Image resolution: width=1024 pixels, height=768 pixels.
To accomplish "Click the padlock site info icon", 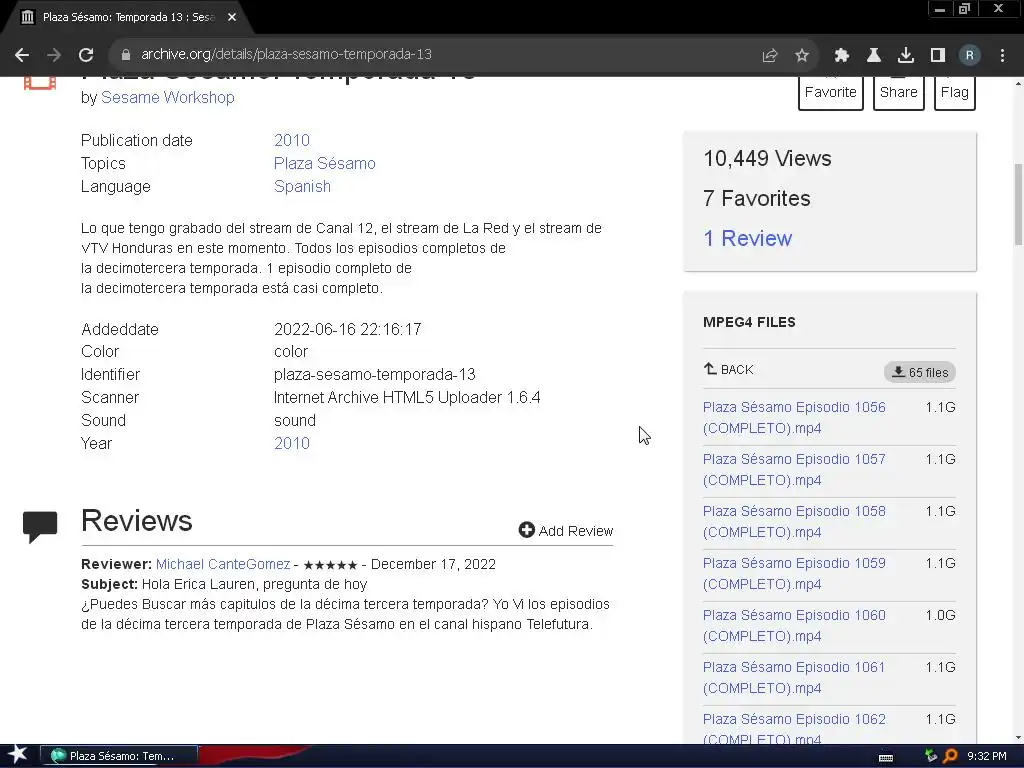I will click(x=126, y=55).
